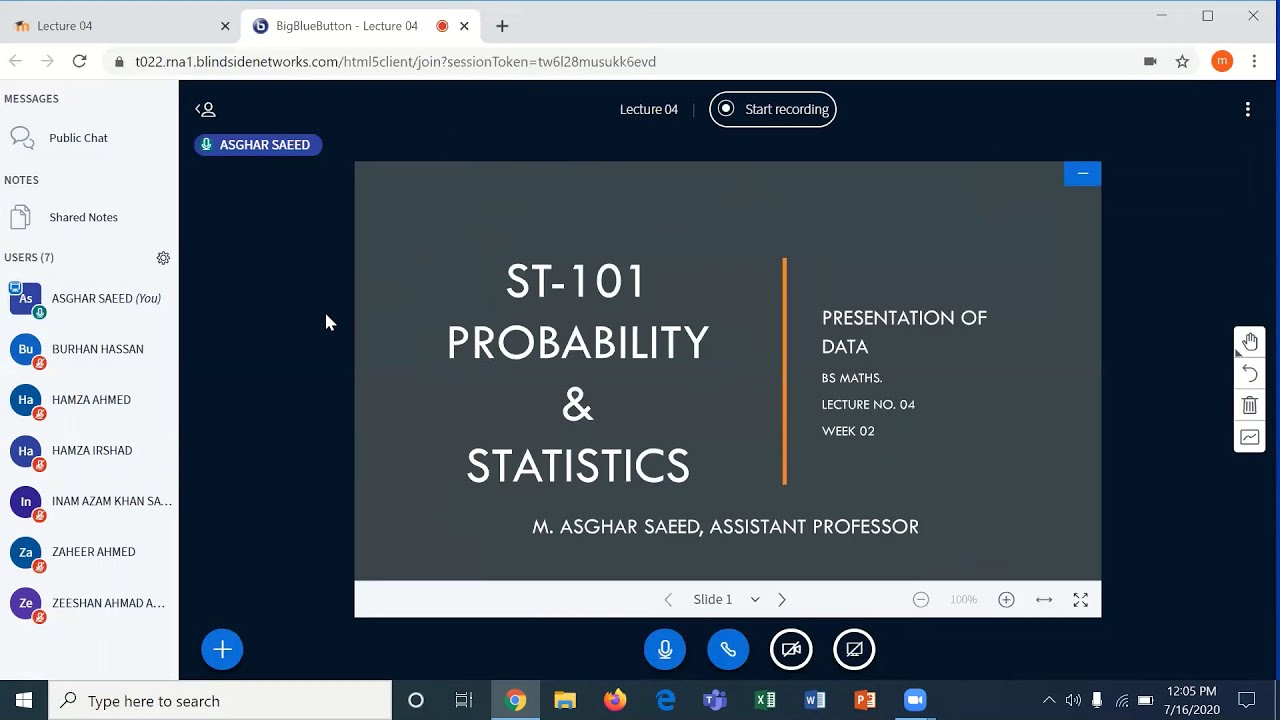The height and width of the screenshot is (720, 1280).
Task: Select user HAMZA IRSHAD
Action: coord(89,451)
